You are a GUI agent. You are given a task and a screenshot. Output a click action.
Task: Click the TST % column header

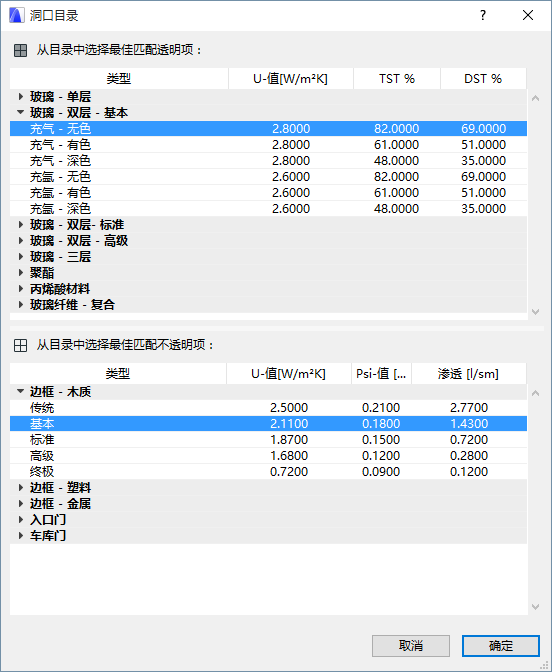(x=397, y=79)
